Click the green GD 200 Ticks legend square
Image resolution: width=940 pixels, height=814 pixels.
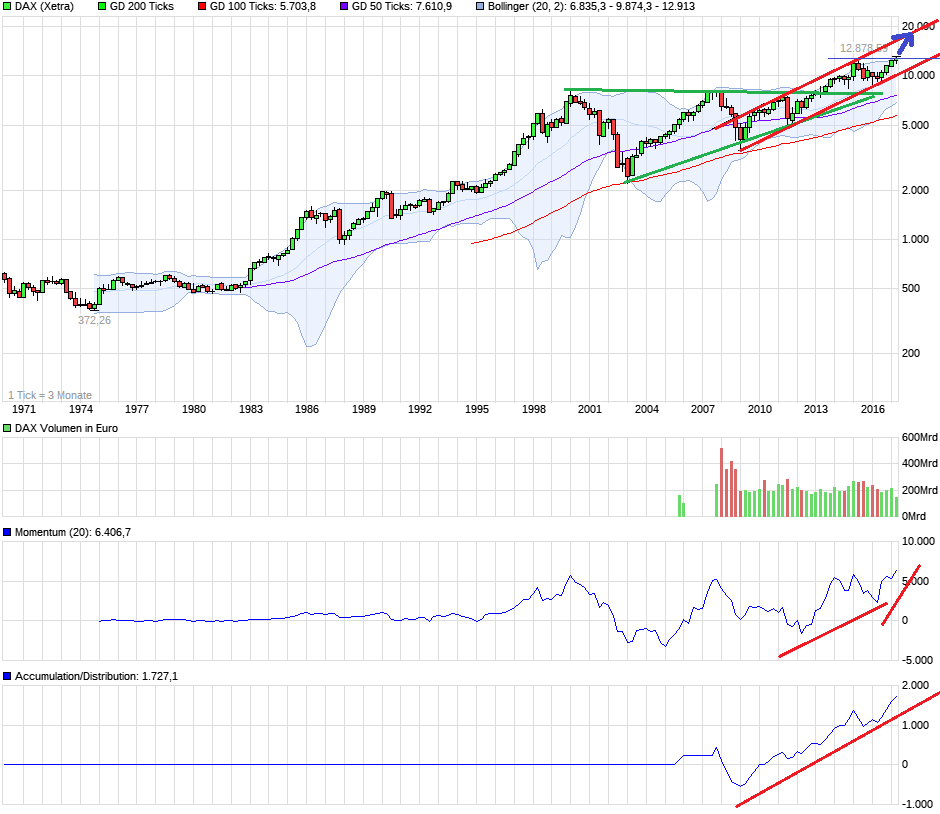point(102,7)
